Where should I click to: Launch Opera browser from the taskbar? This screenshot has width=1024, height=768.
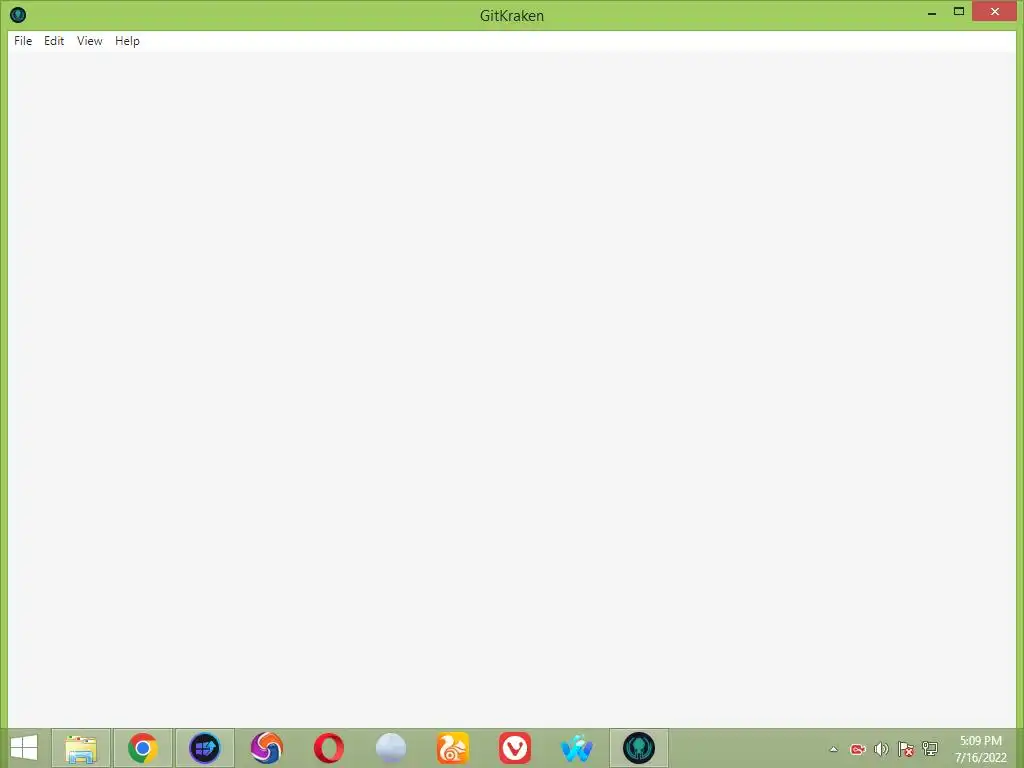coord(328,748)
